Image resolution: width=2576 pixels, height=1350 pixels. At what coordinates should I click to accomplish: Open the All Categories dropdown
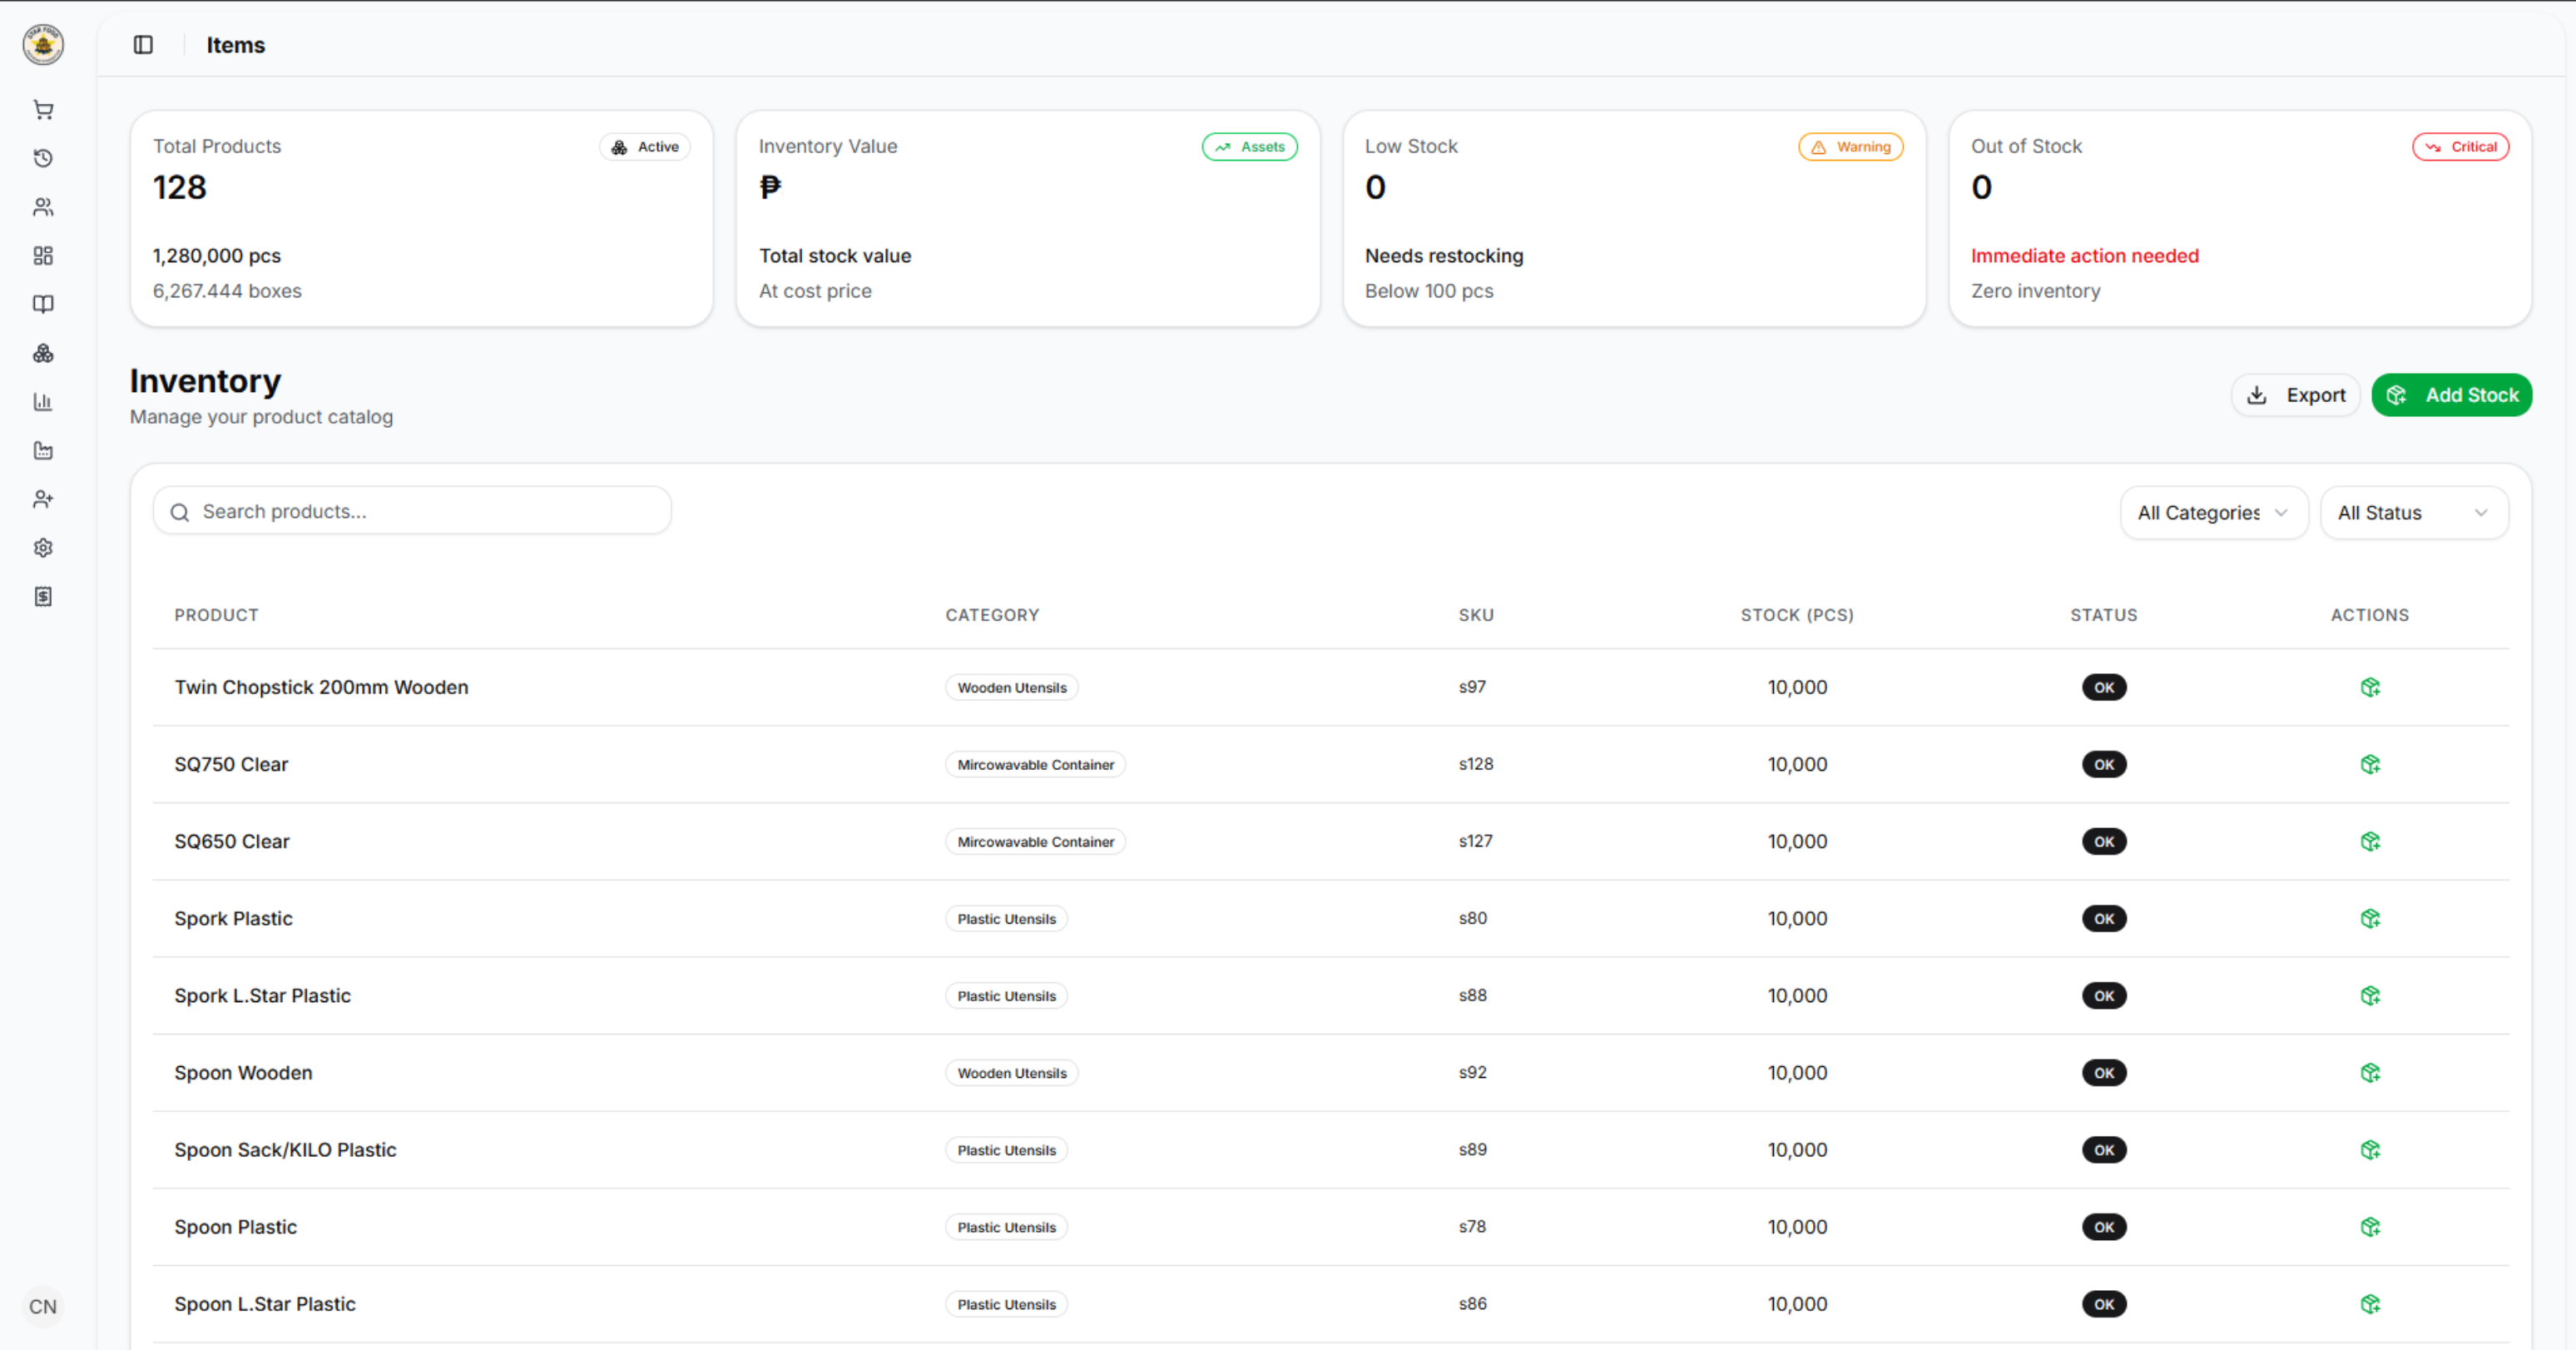coord(2214,513)
